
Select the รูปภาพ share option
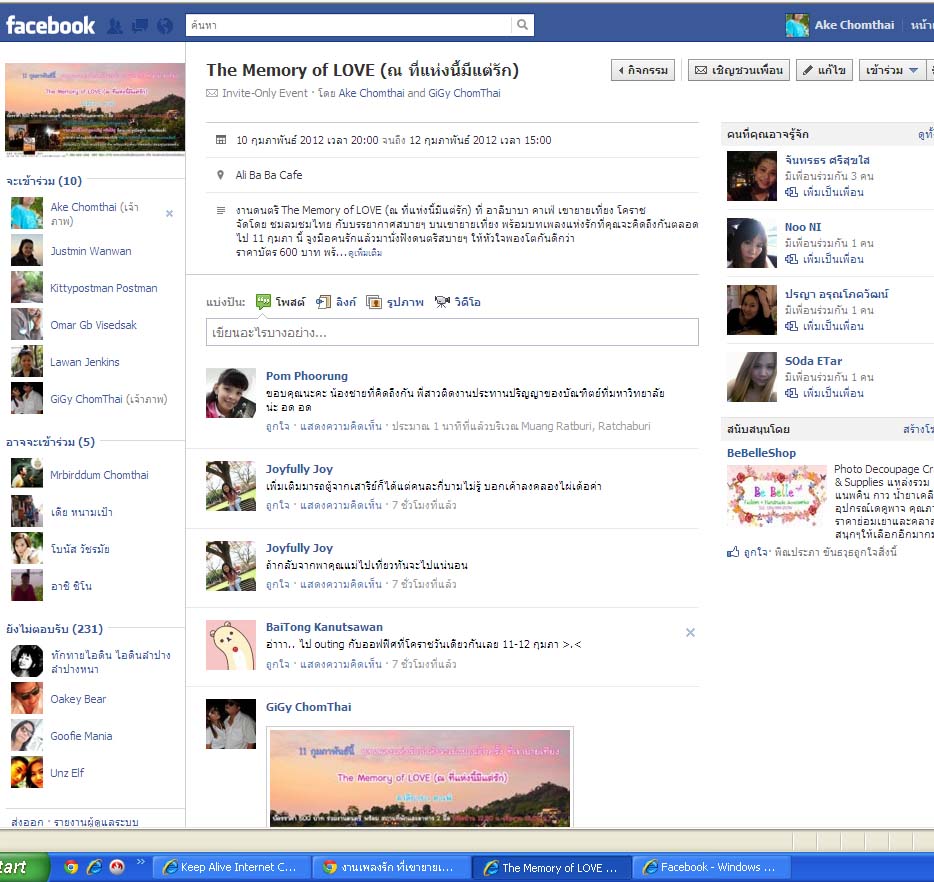click(x=395, y=302)
